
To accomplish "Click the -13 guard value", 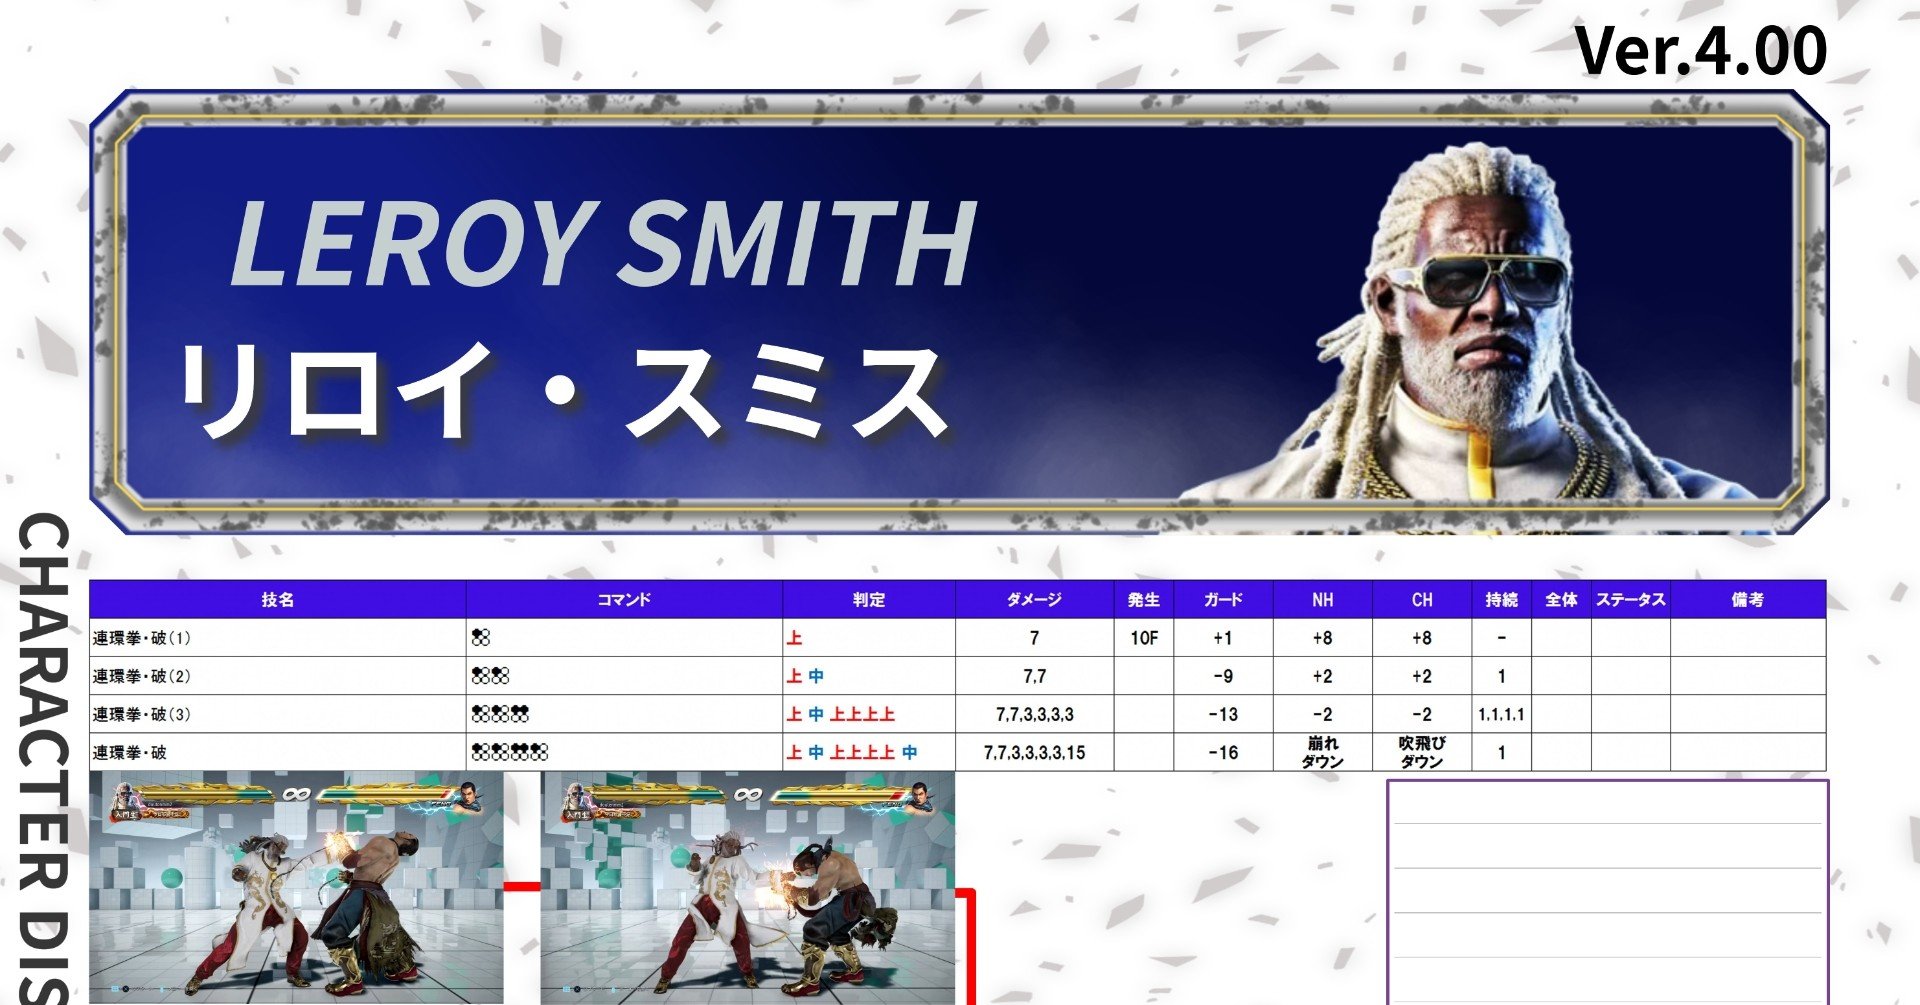I will pos(1223,714).
